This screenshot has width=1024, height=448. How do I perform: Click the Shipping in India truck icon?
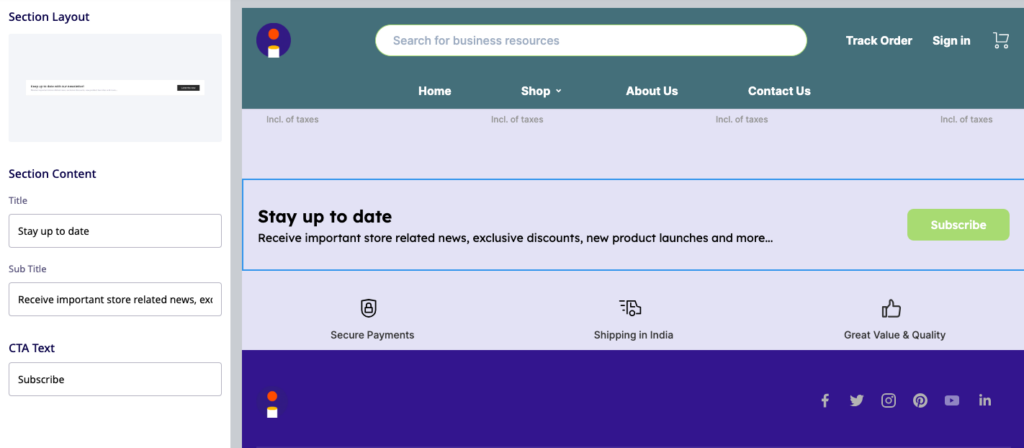(x=630, y=308)
